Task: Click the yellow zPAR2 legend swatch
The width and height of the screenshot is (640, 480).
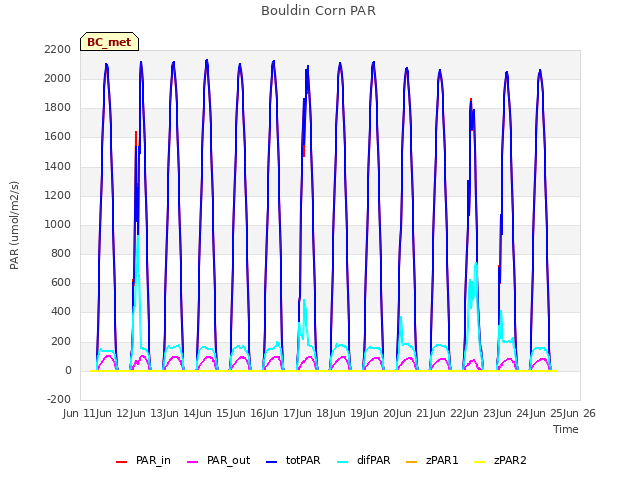Action: point(480,462)
